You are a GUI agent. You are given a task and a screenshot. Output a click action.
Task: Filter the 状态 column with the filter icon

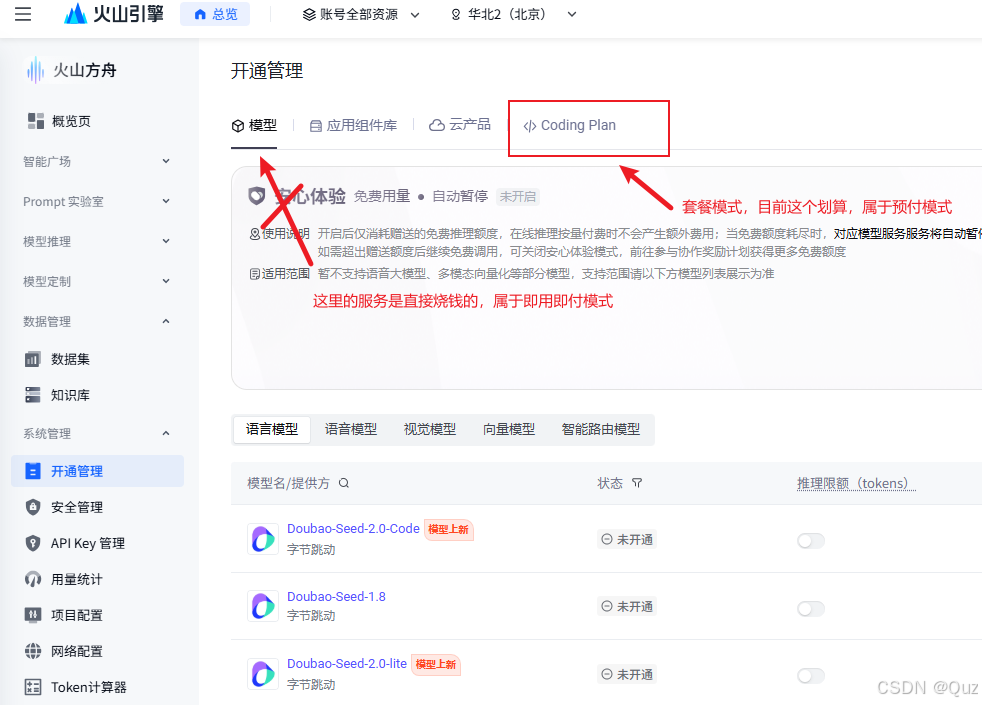point(638,482)
